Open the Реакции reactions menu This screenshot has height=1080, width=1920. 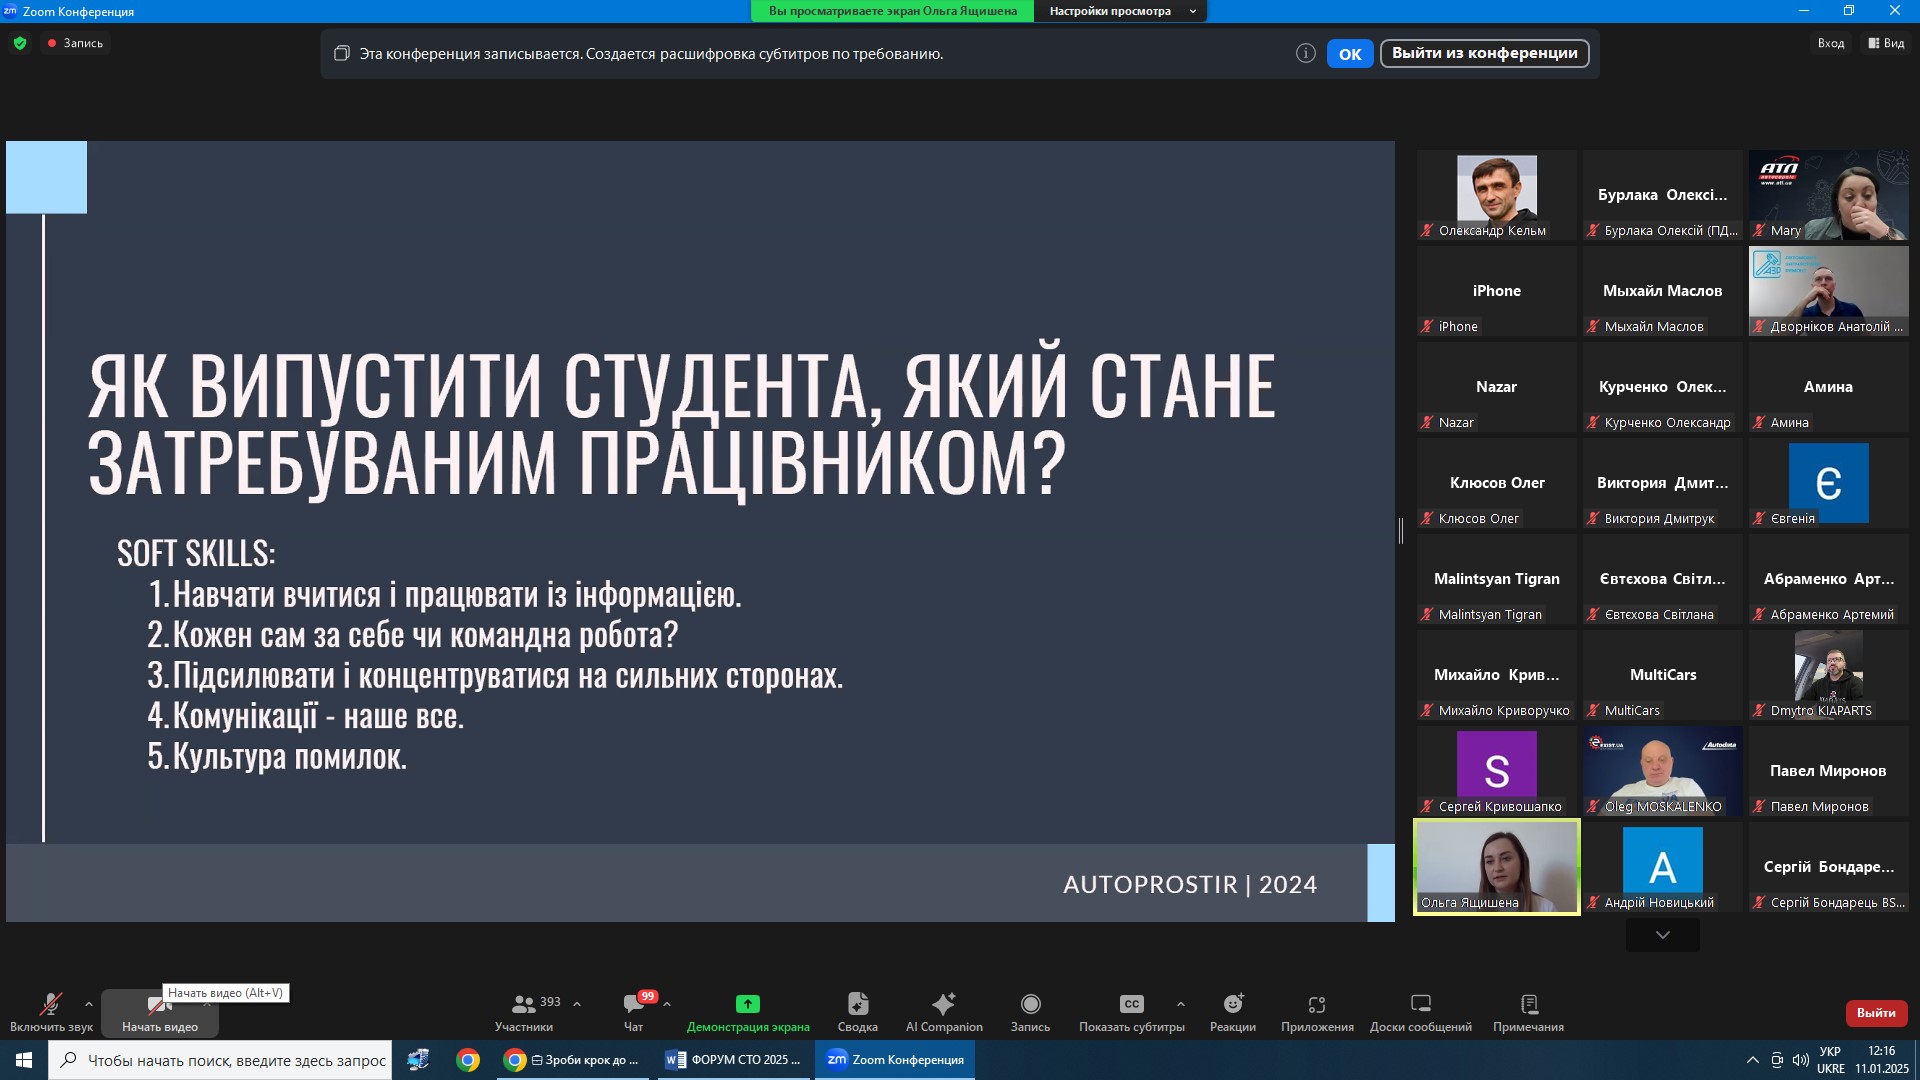click(x=1233, y=1012)
